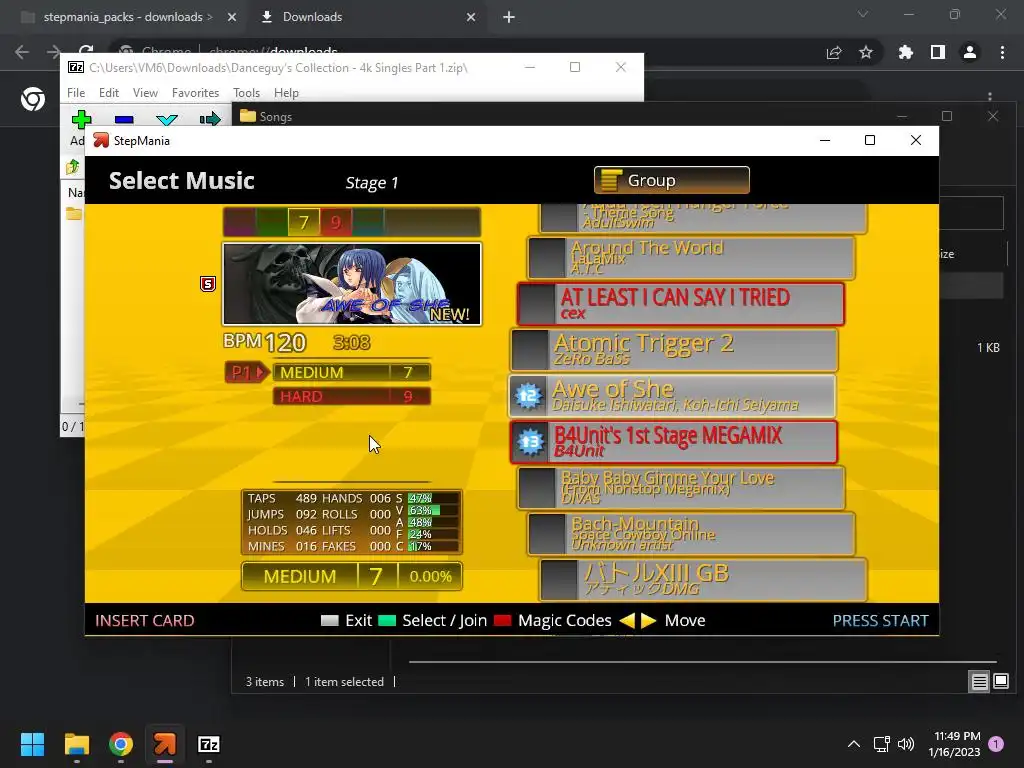The height and width of the screenshot is (768, 1024).
Task: Click the Copy arrow icon in 7-Zip
Action: [210, 119]
